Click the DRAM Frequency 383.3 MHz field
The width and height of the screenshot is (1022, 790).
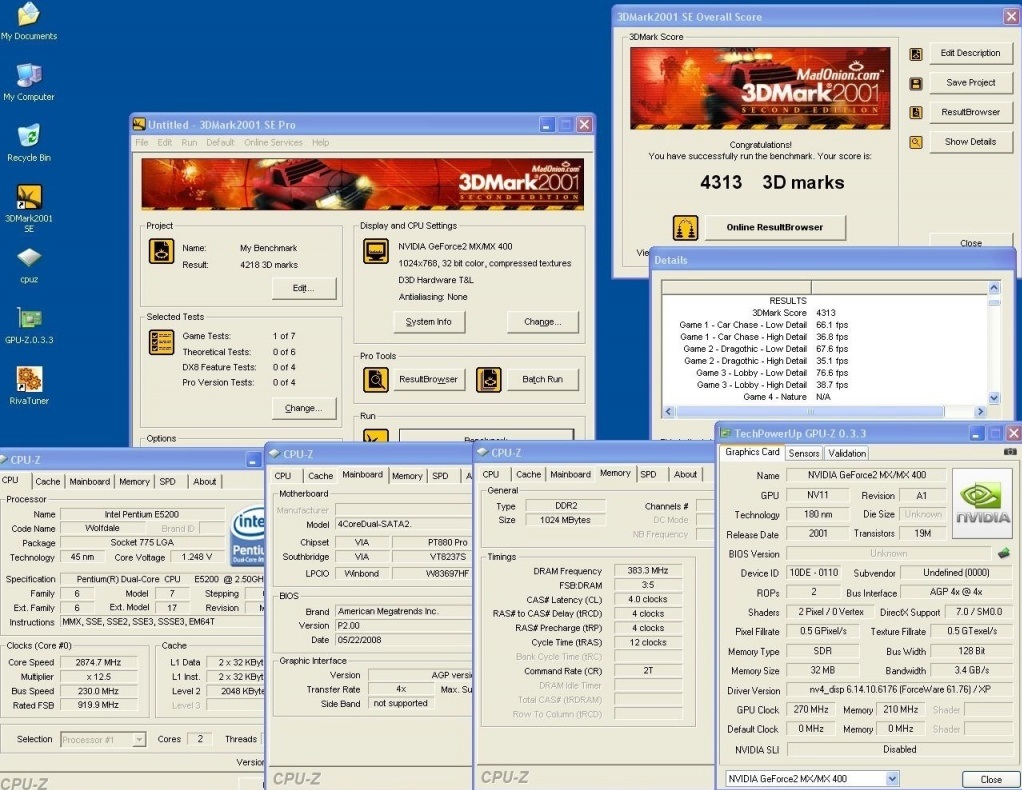pos(647,570)
